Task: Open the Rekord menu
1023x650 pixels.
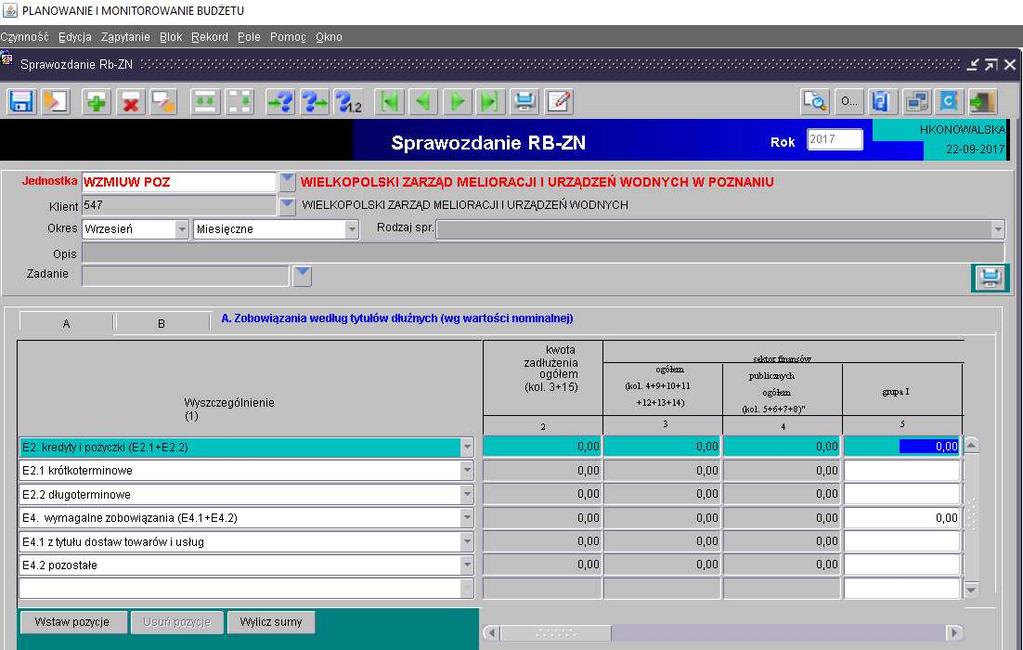Action: [x=209, y=37]
